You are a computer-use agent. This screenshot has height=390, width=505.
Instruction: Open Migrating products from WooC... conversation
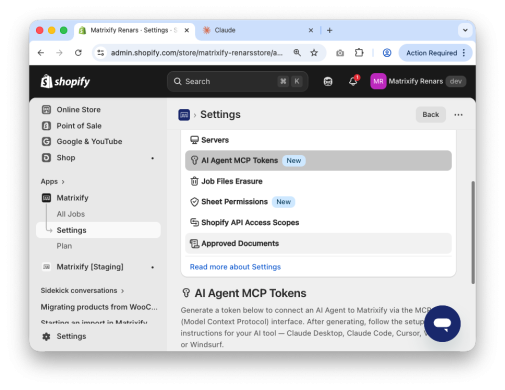(99, 307)
